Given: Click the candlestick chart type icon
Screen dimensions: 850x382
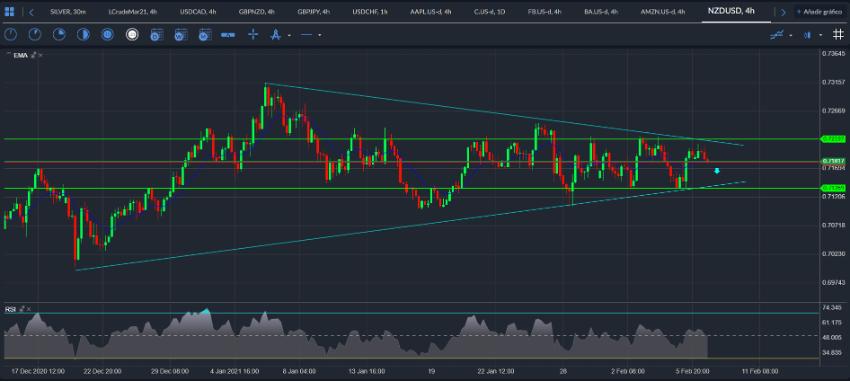Looking at the screenshot, I should (808, 35).
